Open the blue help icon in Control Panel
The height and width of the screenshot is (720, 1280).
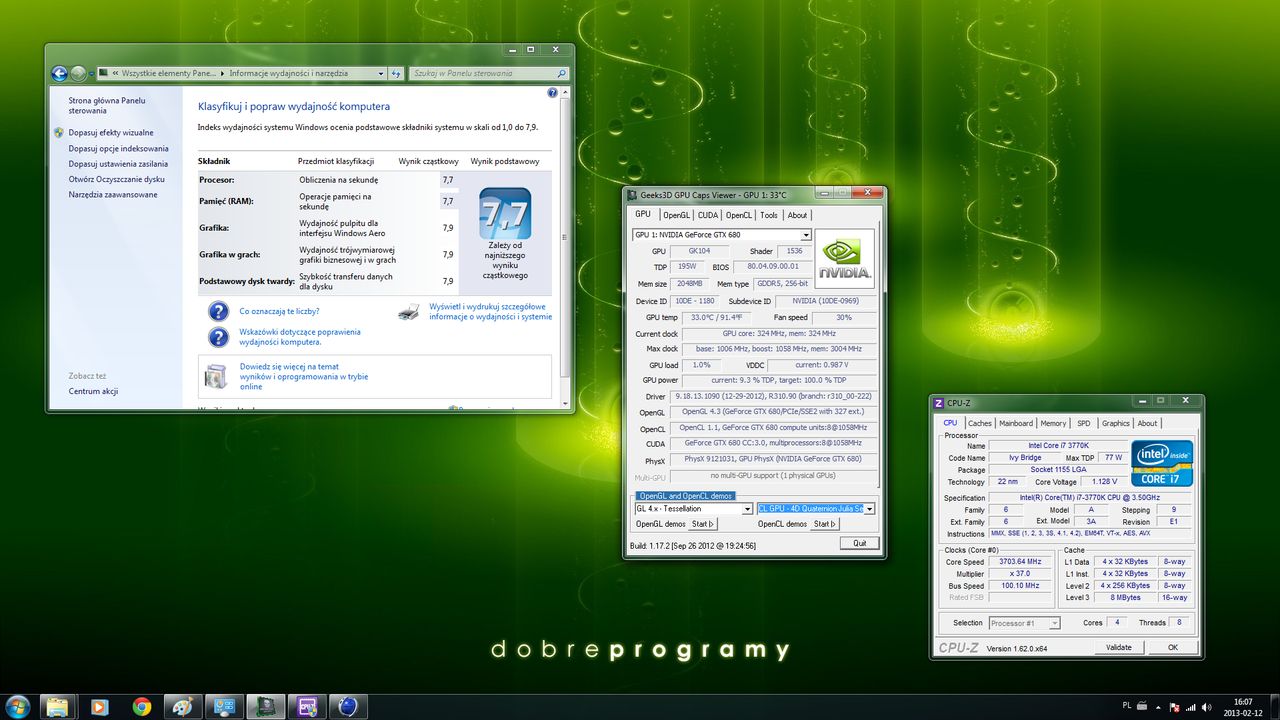tap(553, 92)
